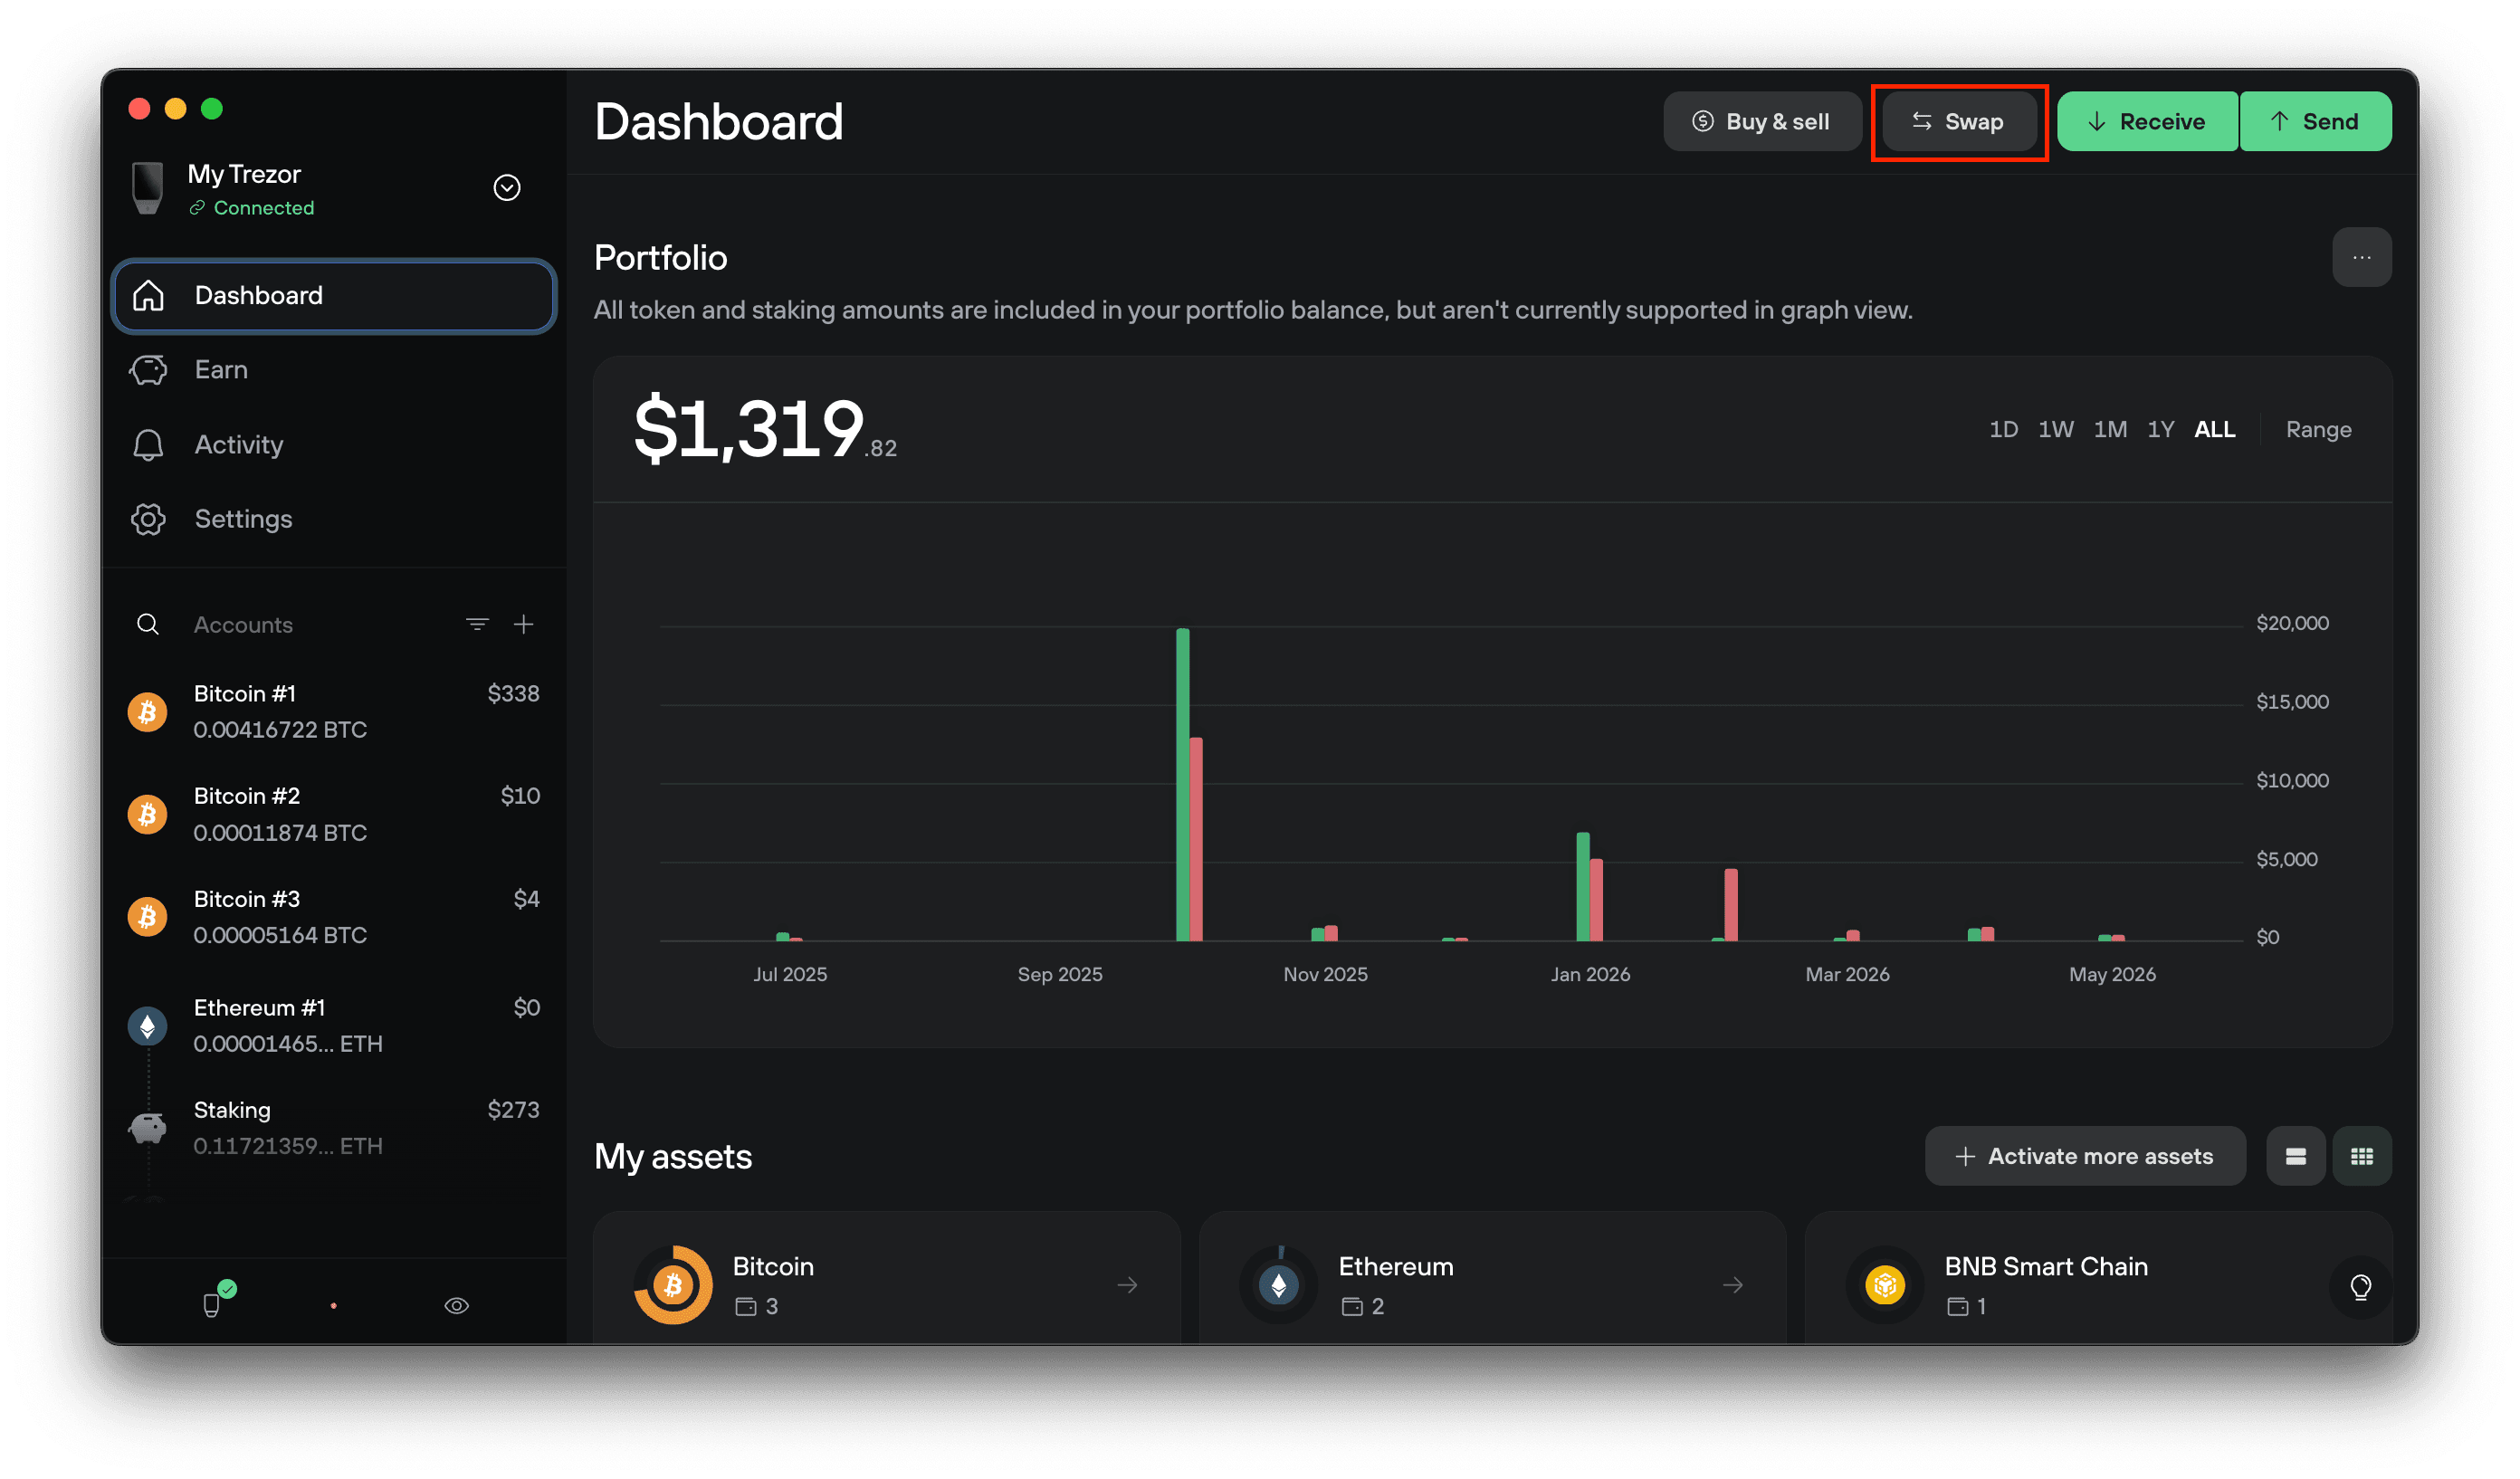Click the tall green bar in October 2025

pyautogui.click(x=1183, y=785)
